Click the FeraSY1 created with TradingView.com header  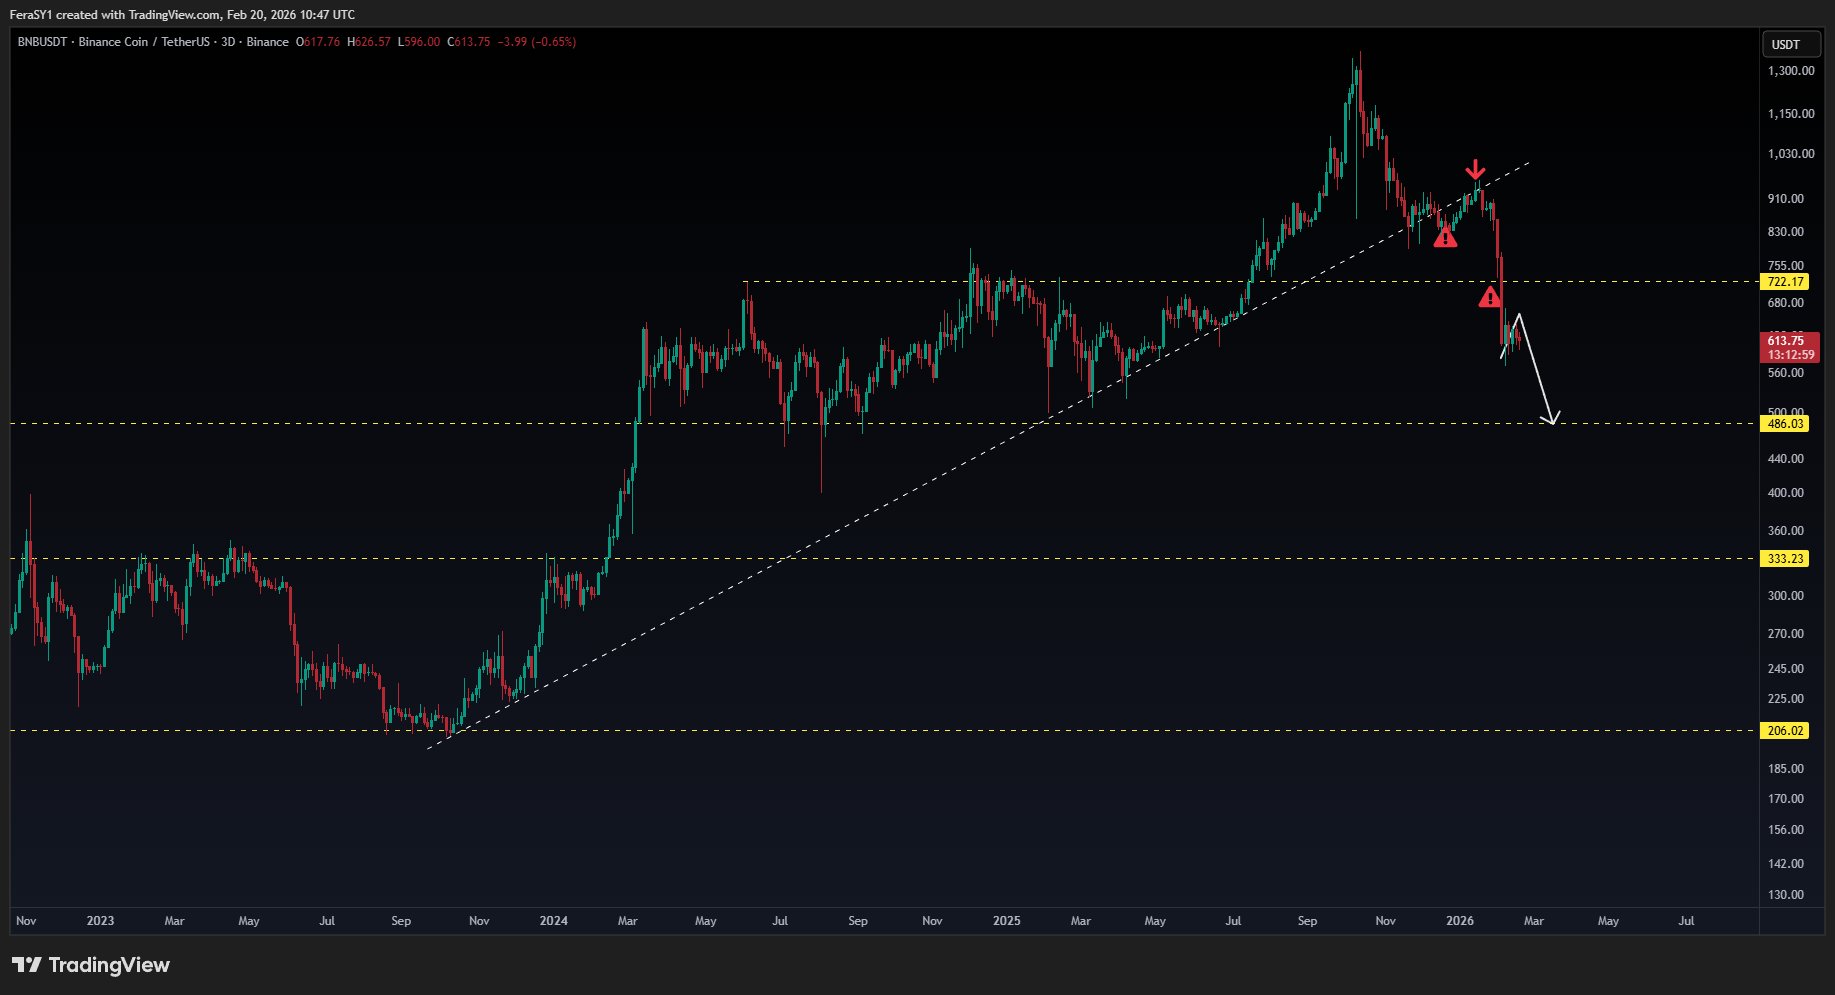[x=182, y=15]
